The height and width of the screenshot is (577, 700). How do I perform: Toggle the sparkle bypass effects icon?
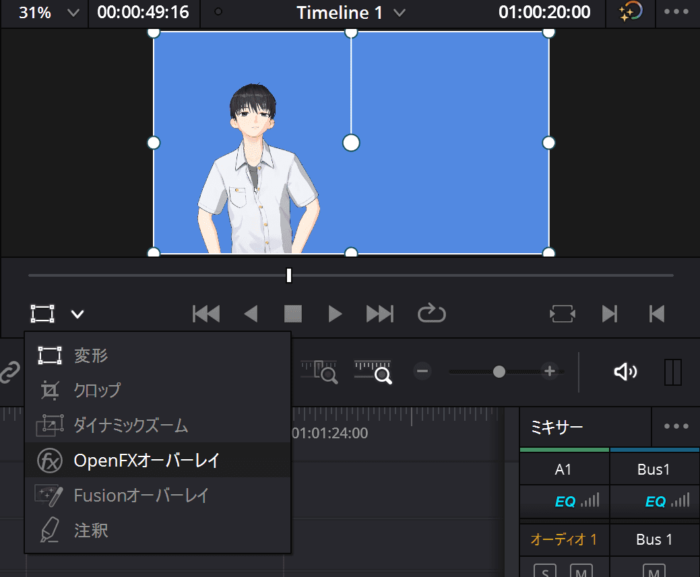click(630, 12)
